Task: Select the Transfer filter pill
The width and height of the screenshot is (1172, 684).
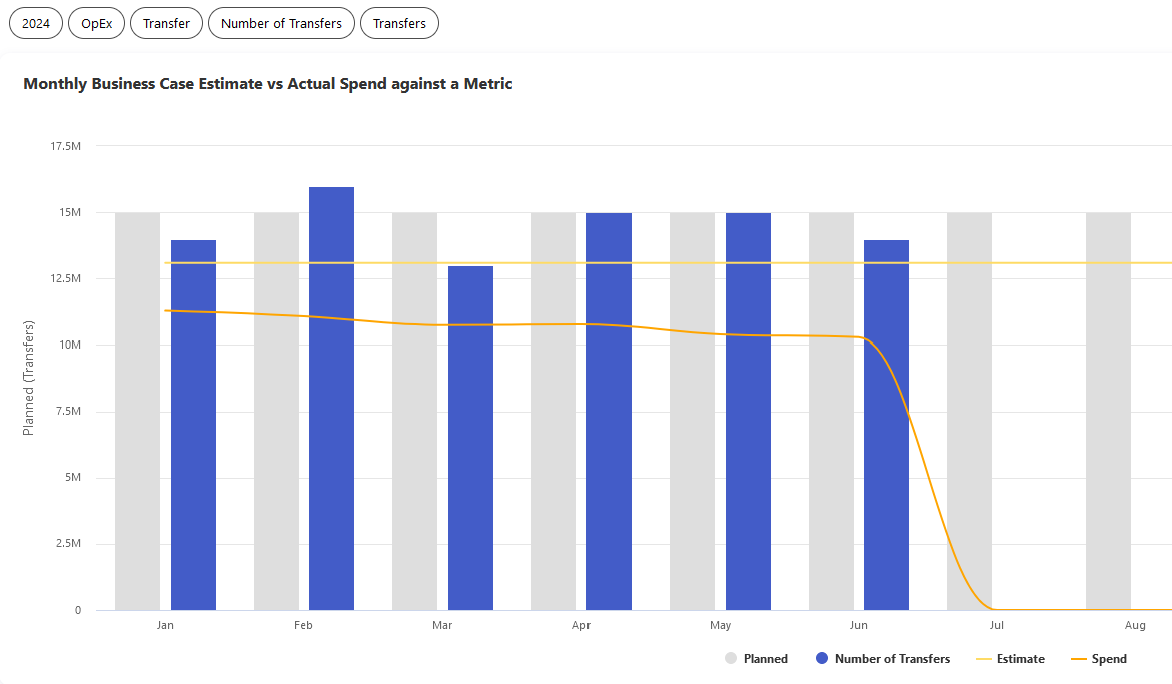Action: (x=166, y=23)
